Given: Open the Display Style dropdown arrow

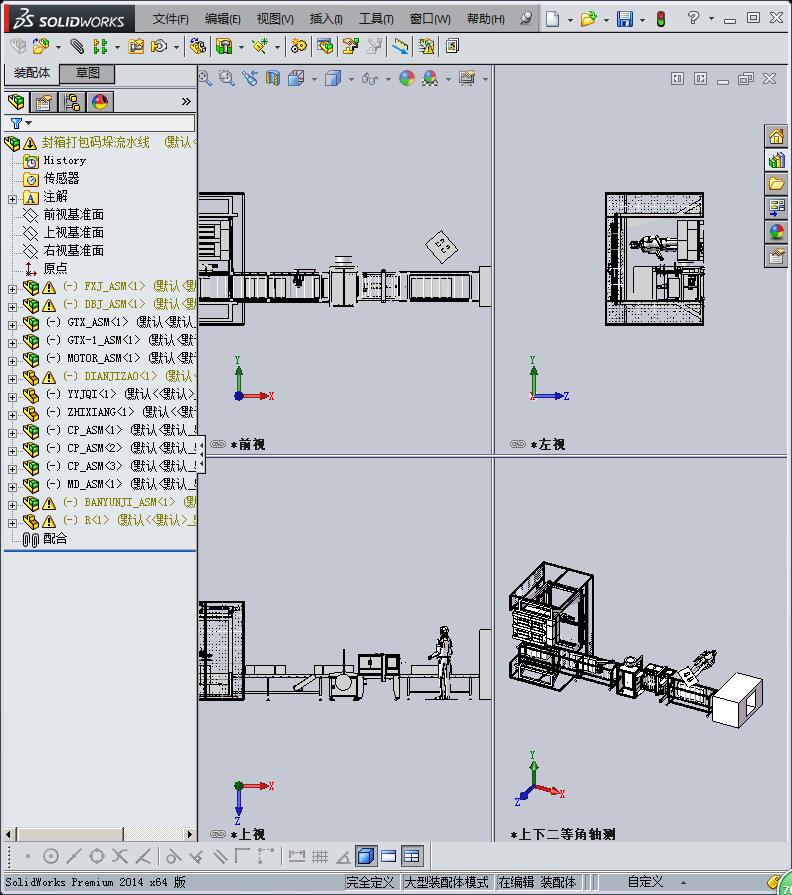Looking at the screenshot, I should pos(351,79).
